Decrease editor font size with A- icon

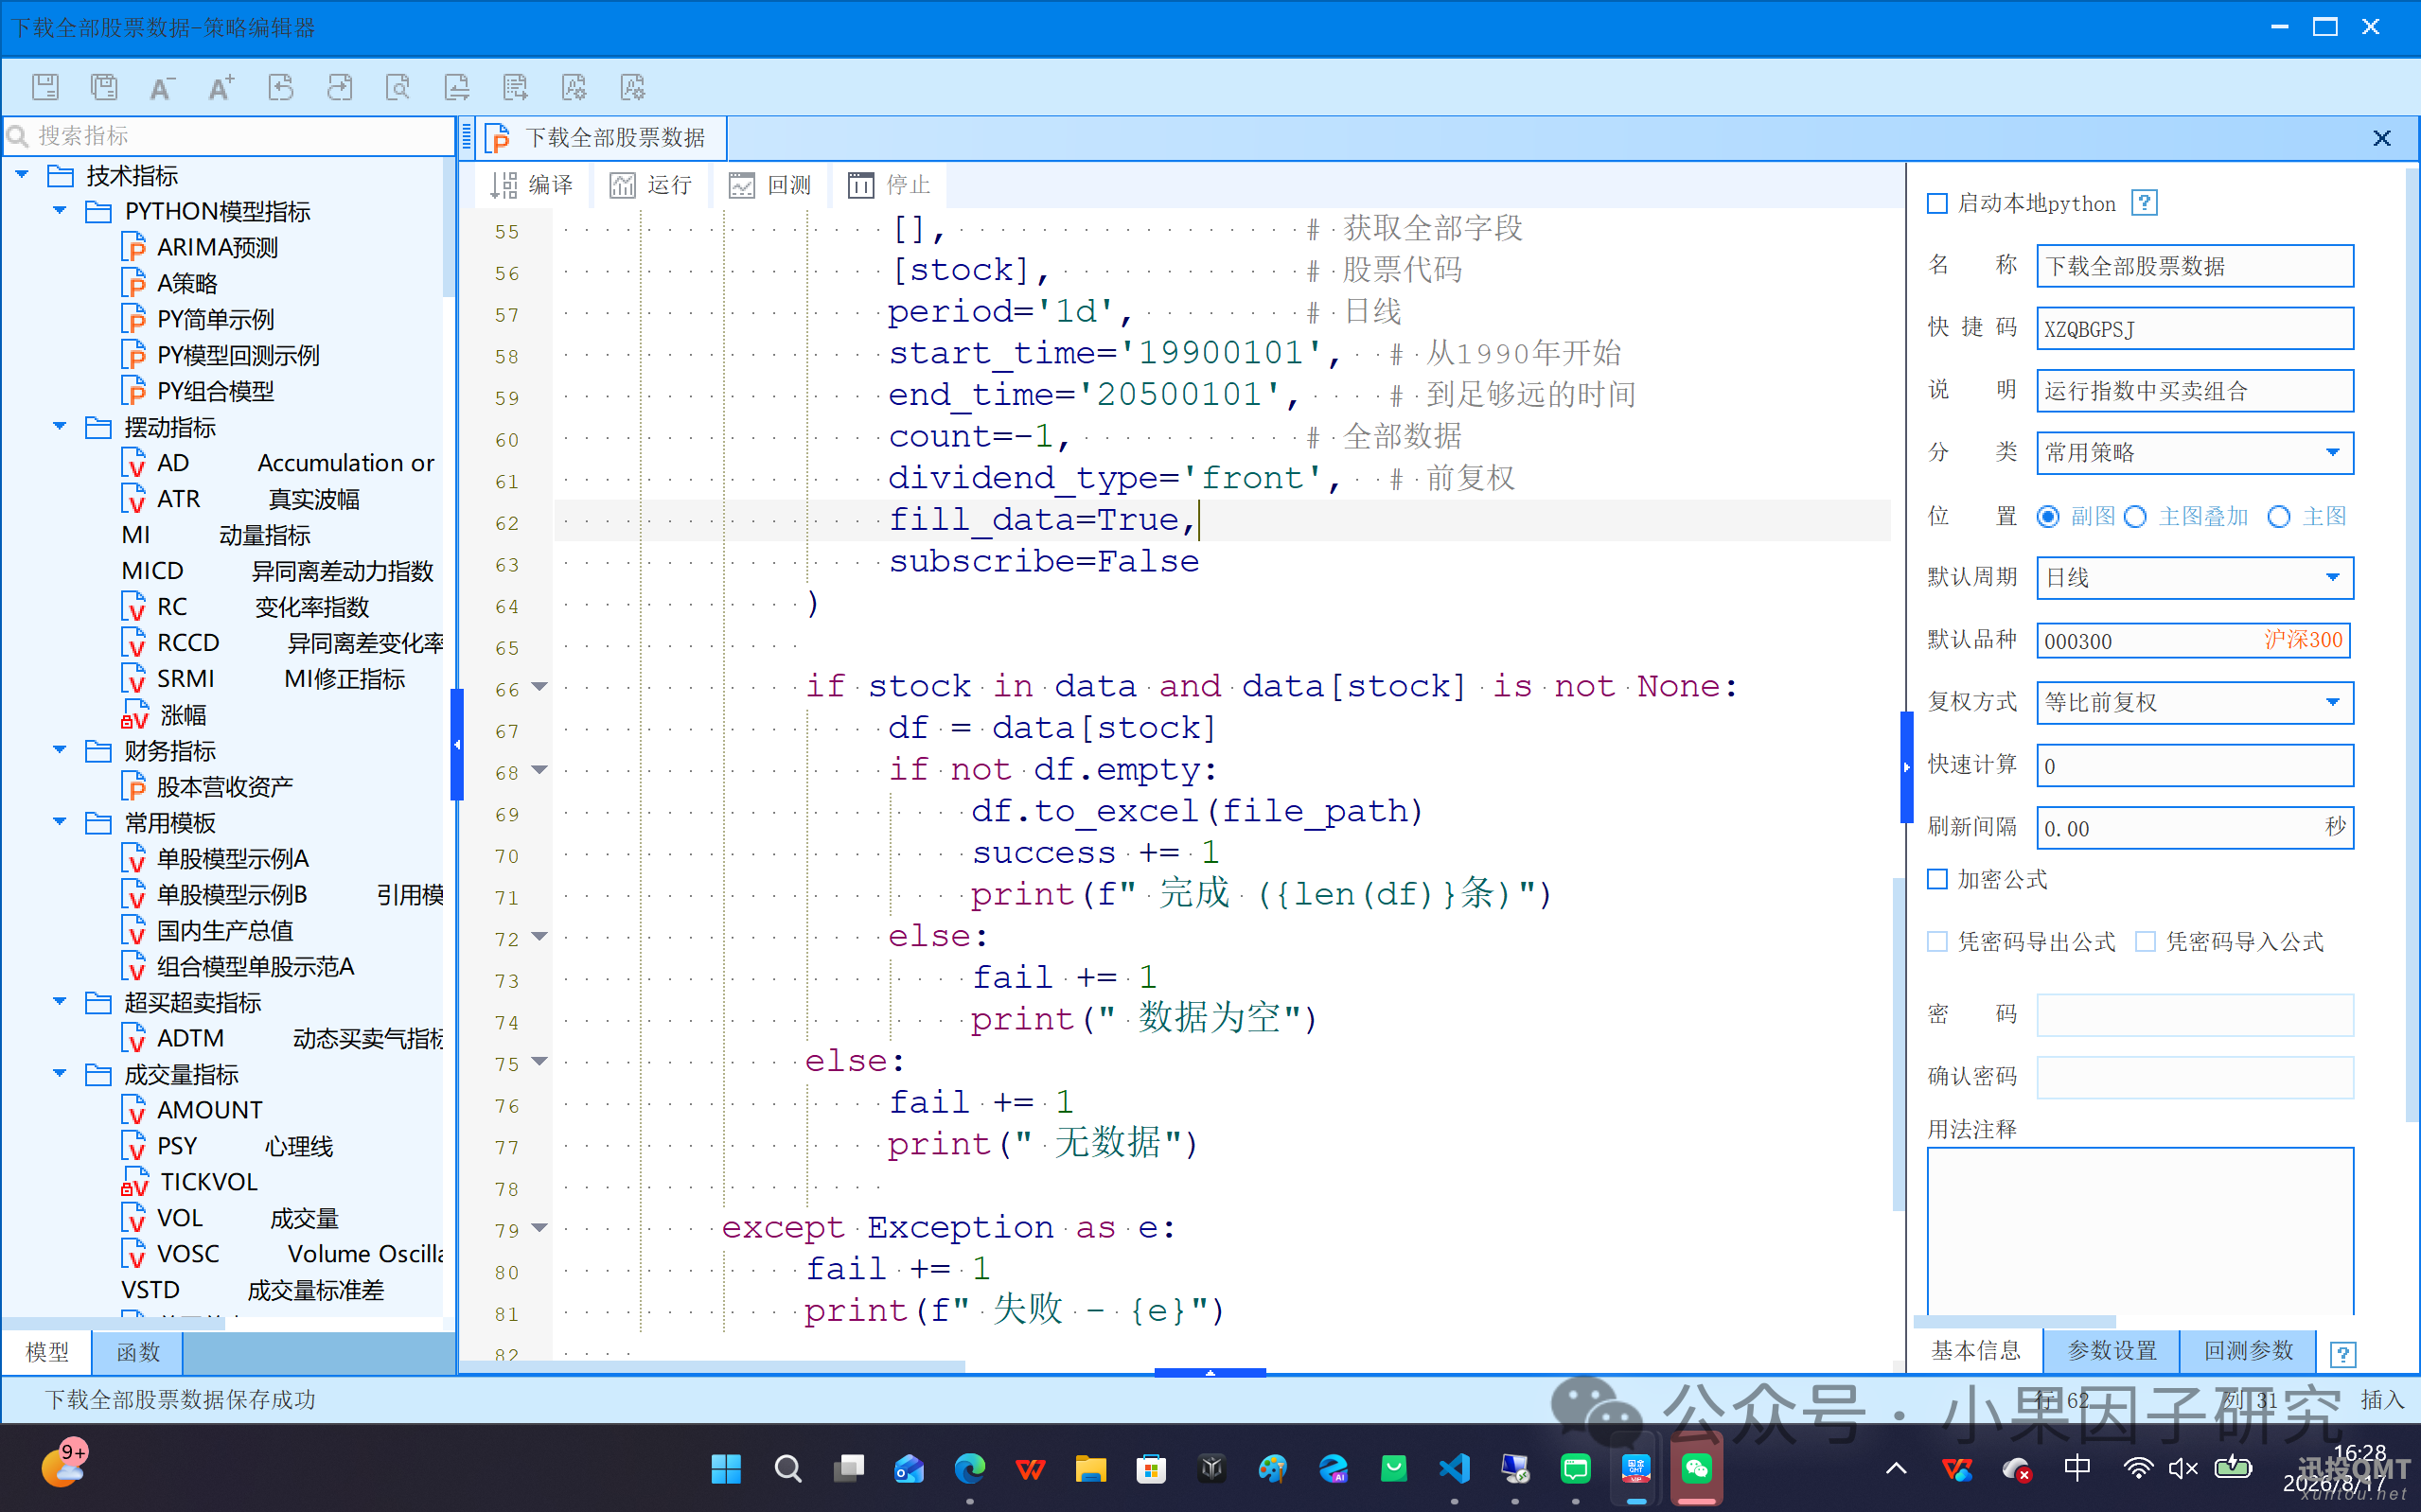pos(162,87)
